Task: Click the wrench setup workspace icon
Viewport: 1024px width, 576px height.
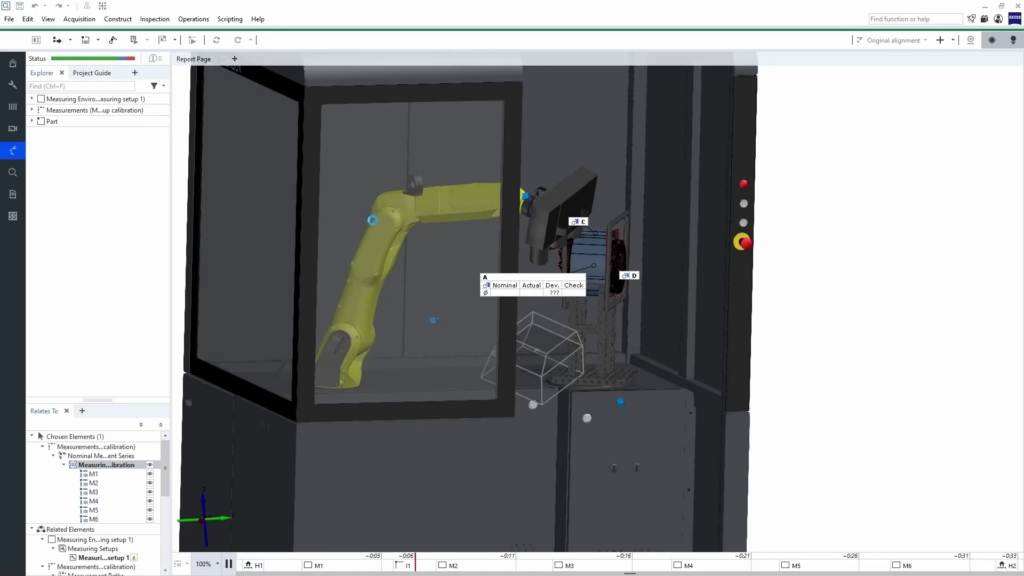Action: [12, 85]
